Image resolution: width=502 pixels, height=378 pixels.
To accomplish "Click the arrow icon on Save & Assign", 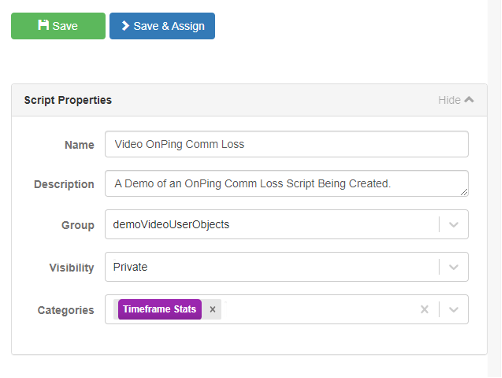I will tap(125, 26).
